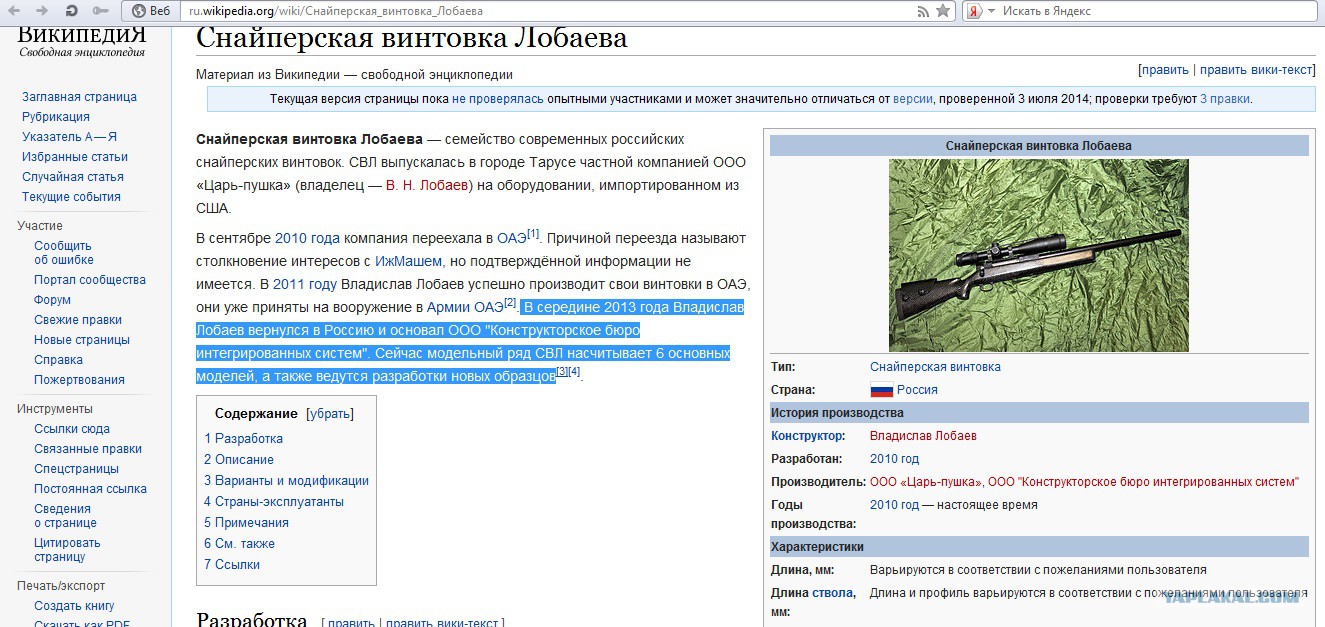1325x627 pixels.
Task: Open 'ствола' link in infobox
Action: click(832, 593)
